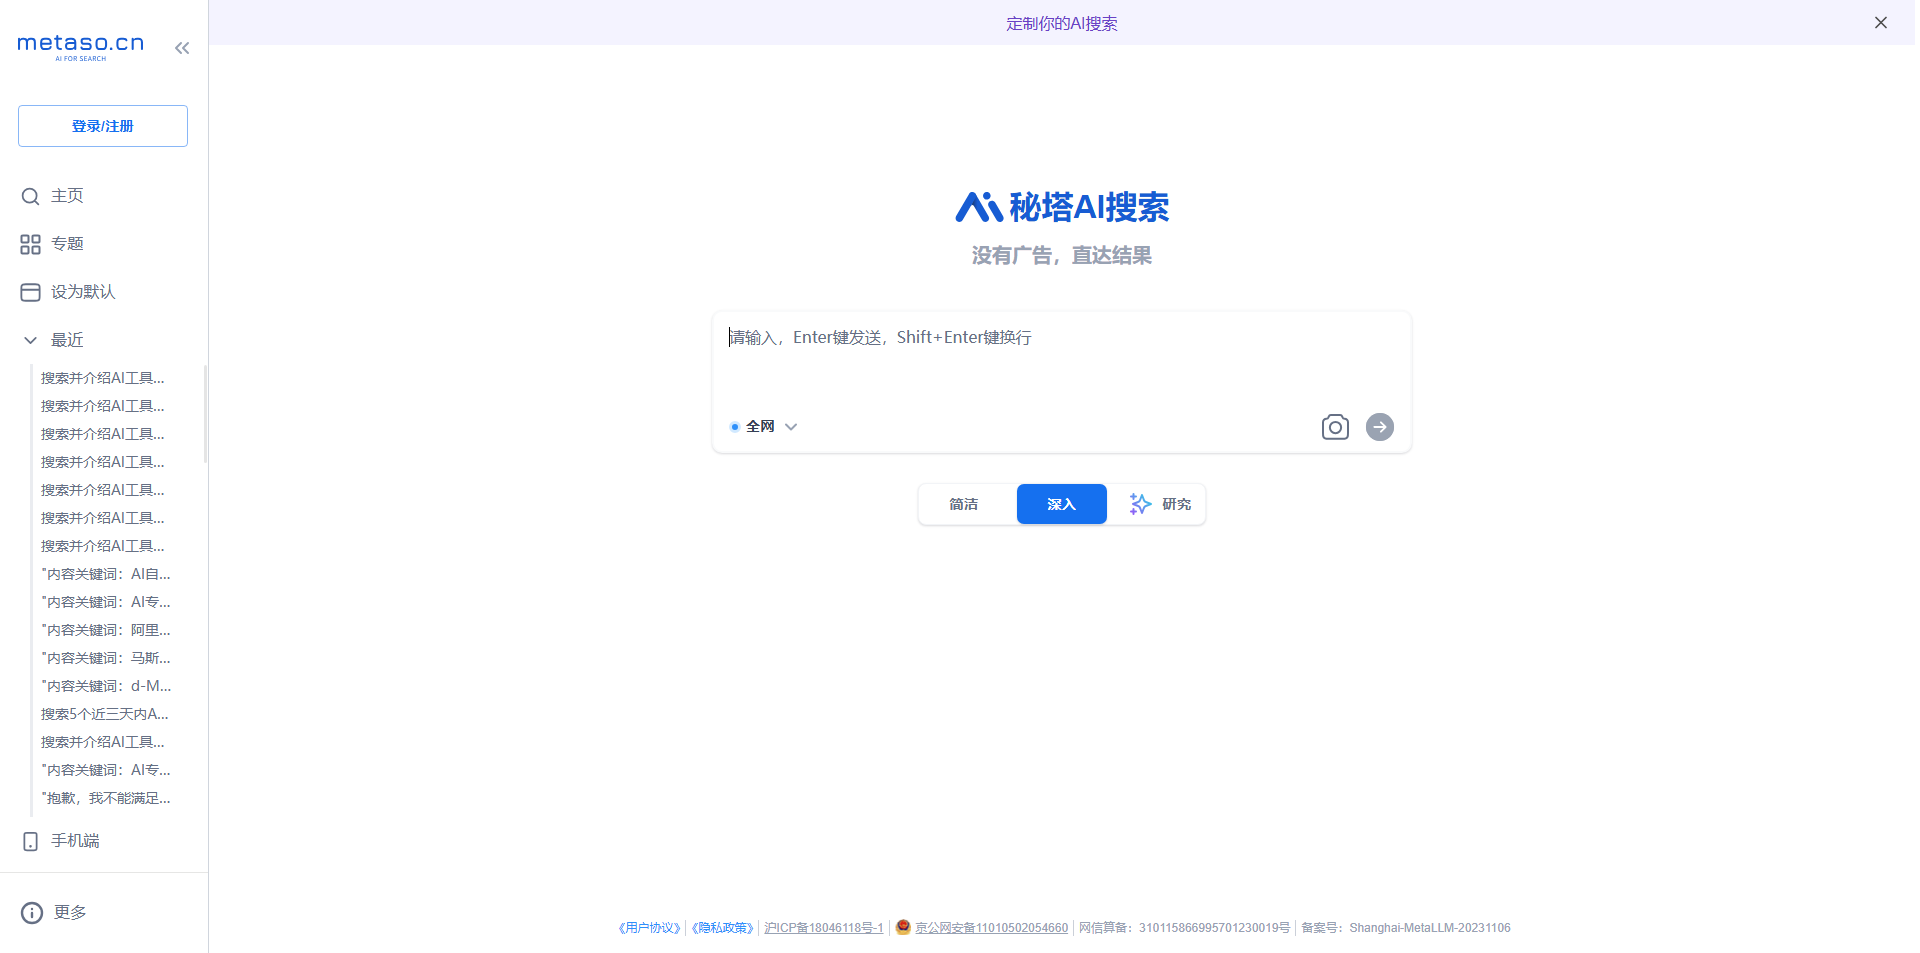Open the 《隐私政策》 link
This screenshot has height=953, width=1920.
(722, 928)
